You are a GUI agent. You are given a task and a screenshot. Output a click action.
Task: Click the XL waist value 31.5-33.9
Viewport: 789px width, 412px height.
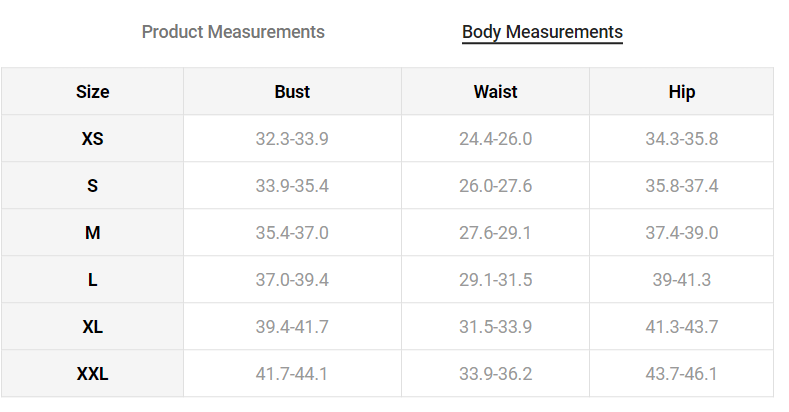(x=495, y=327)
